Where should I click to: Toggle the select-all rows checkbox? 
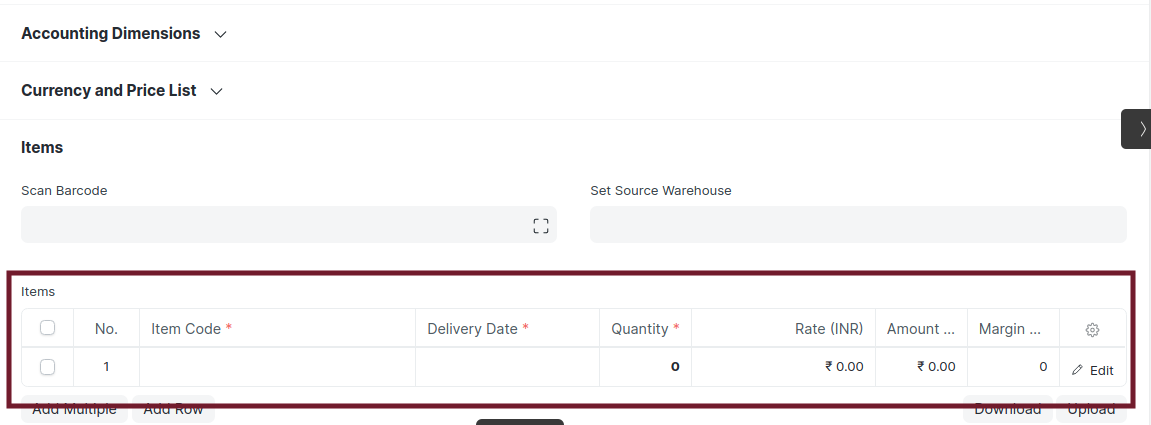click(x=48, y=327)
